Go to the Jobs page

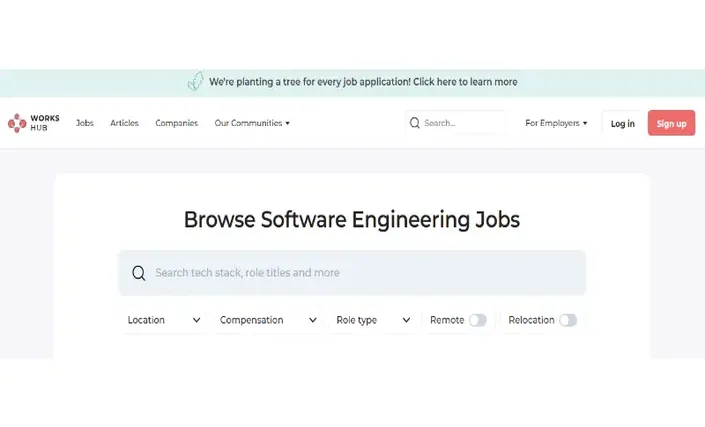pyautogui.click(x=85, y=123)
